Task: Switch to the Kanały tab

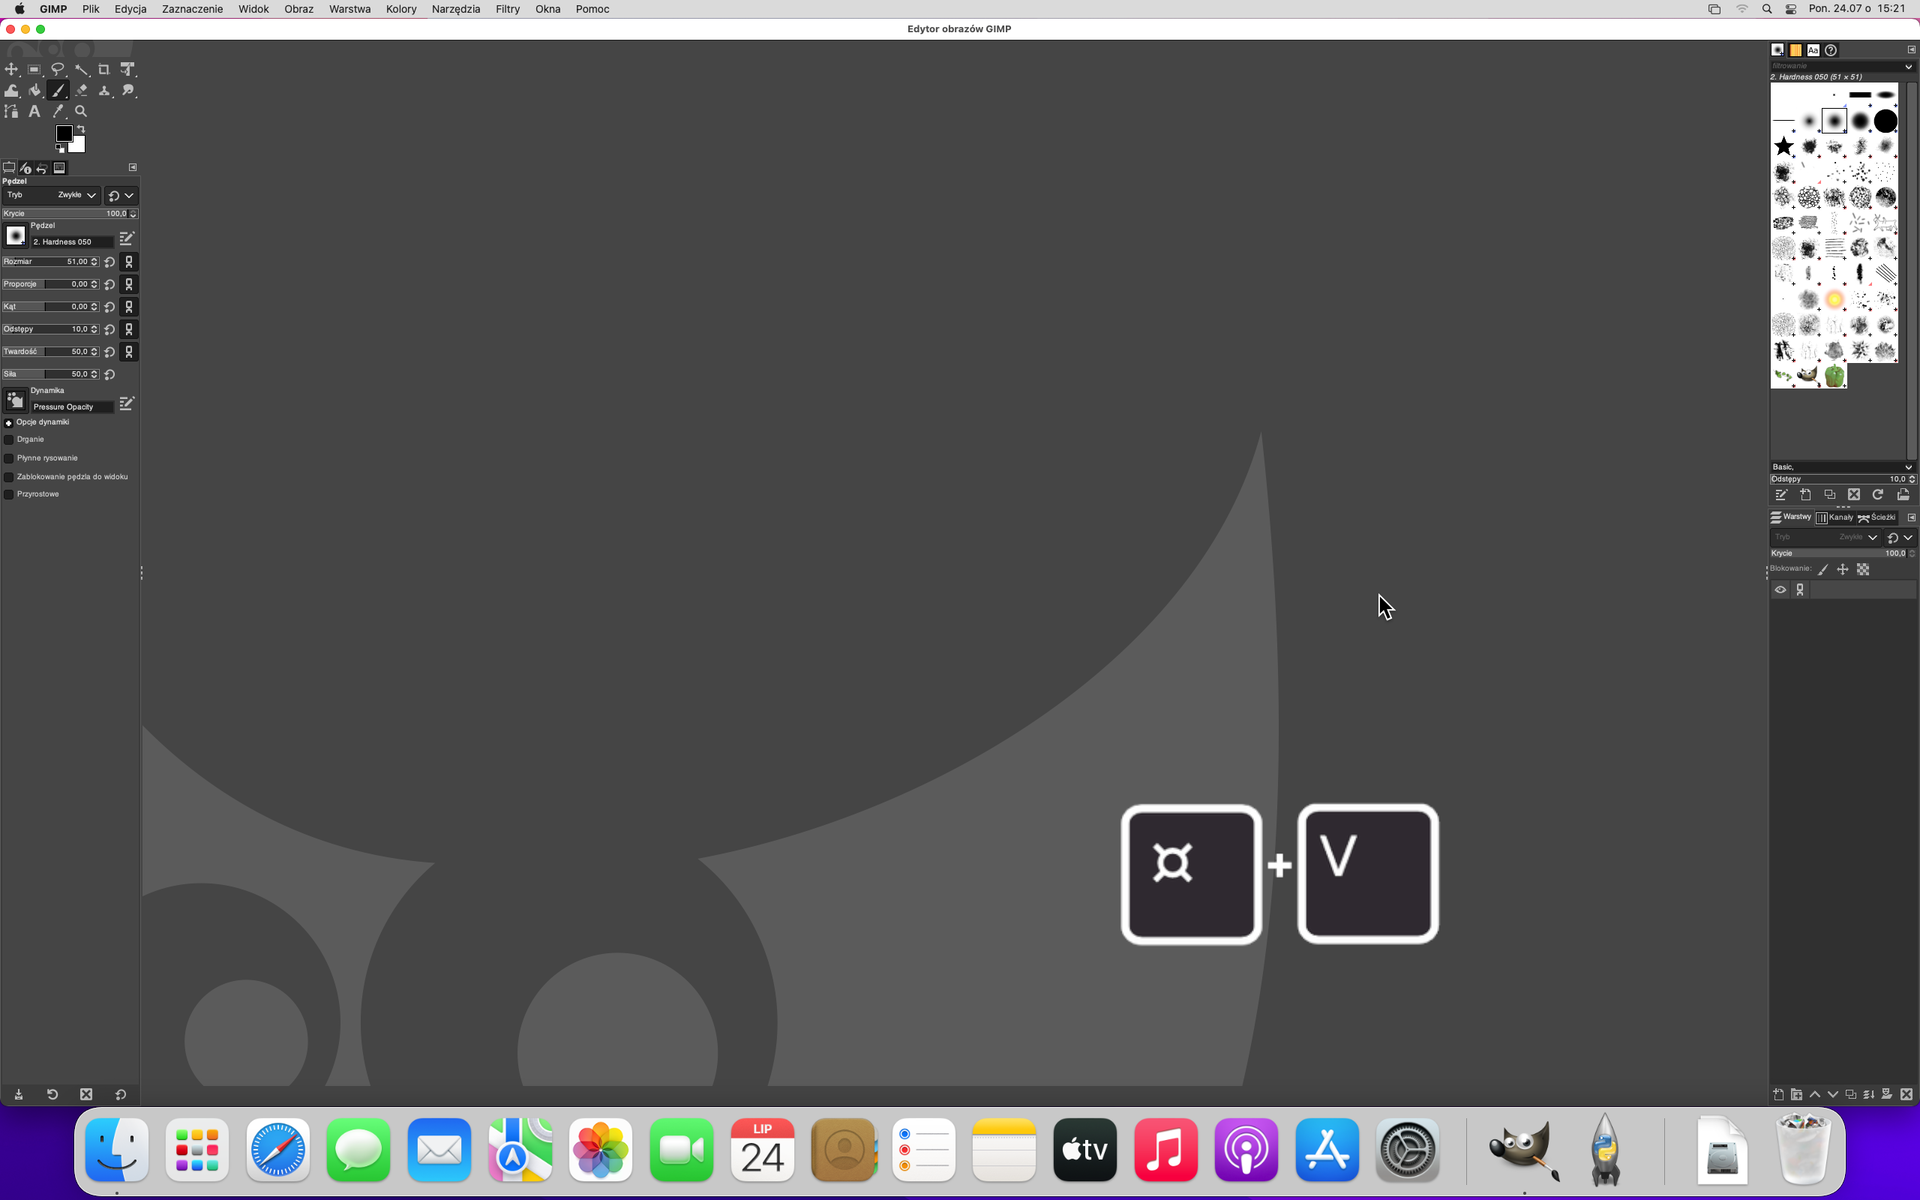Action: [1835, 517]
